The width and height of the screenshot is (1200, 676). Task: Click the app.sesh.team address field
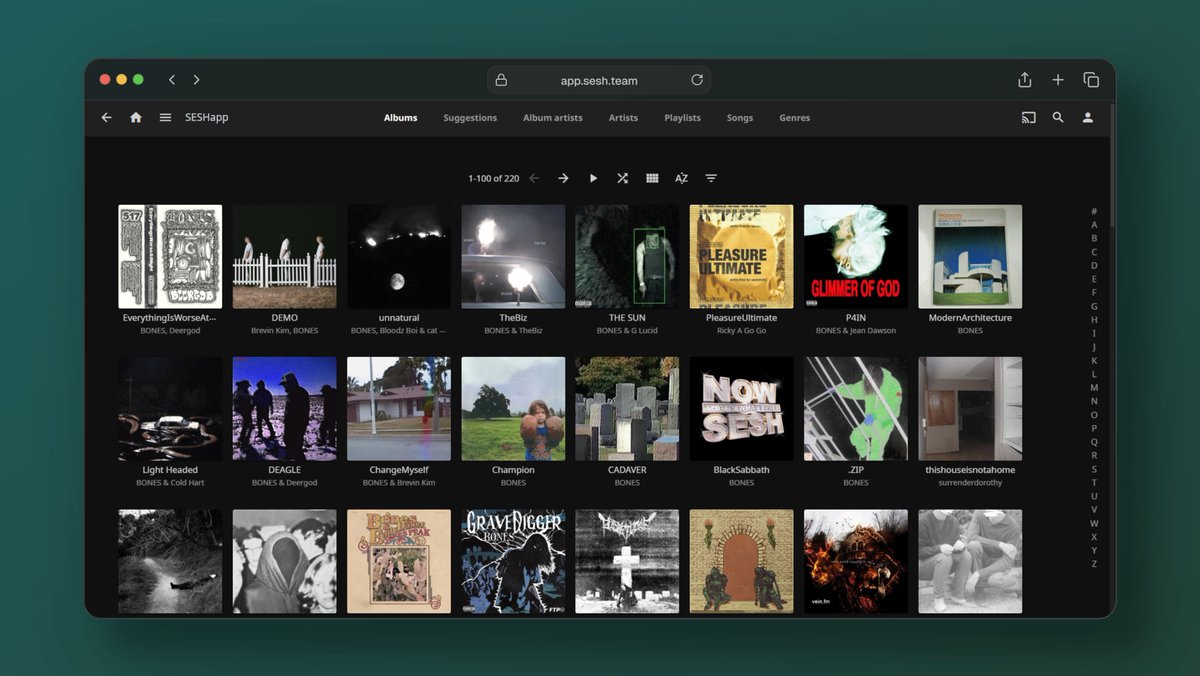(599, 80)
